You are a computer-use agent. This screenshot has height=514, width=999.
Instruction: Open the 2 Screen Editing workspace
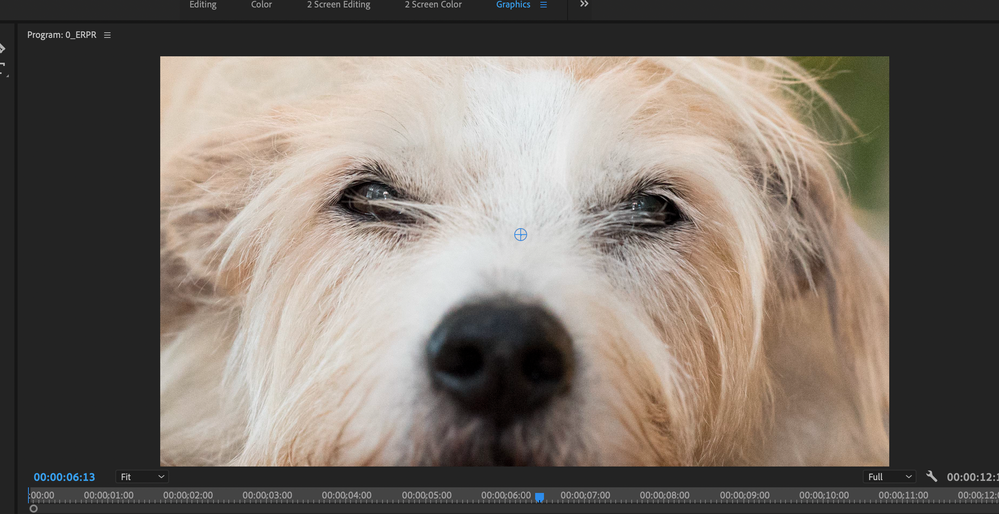(338, 5)
